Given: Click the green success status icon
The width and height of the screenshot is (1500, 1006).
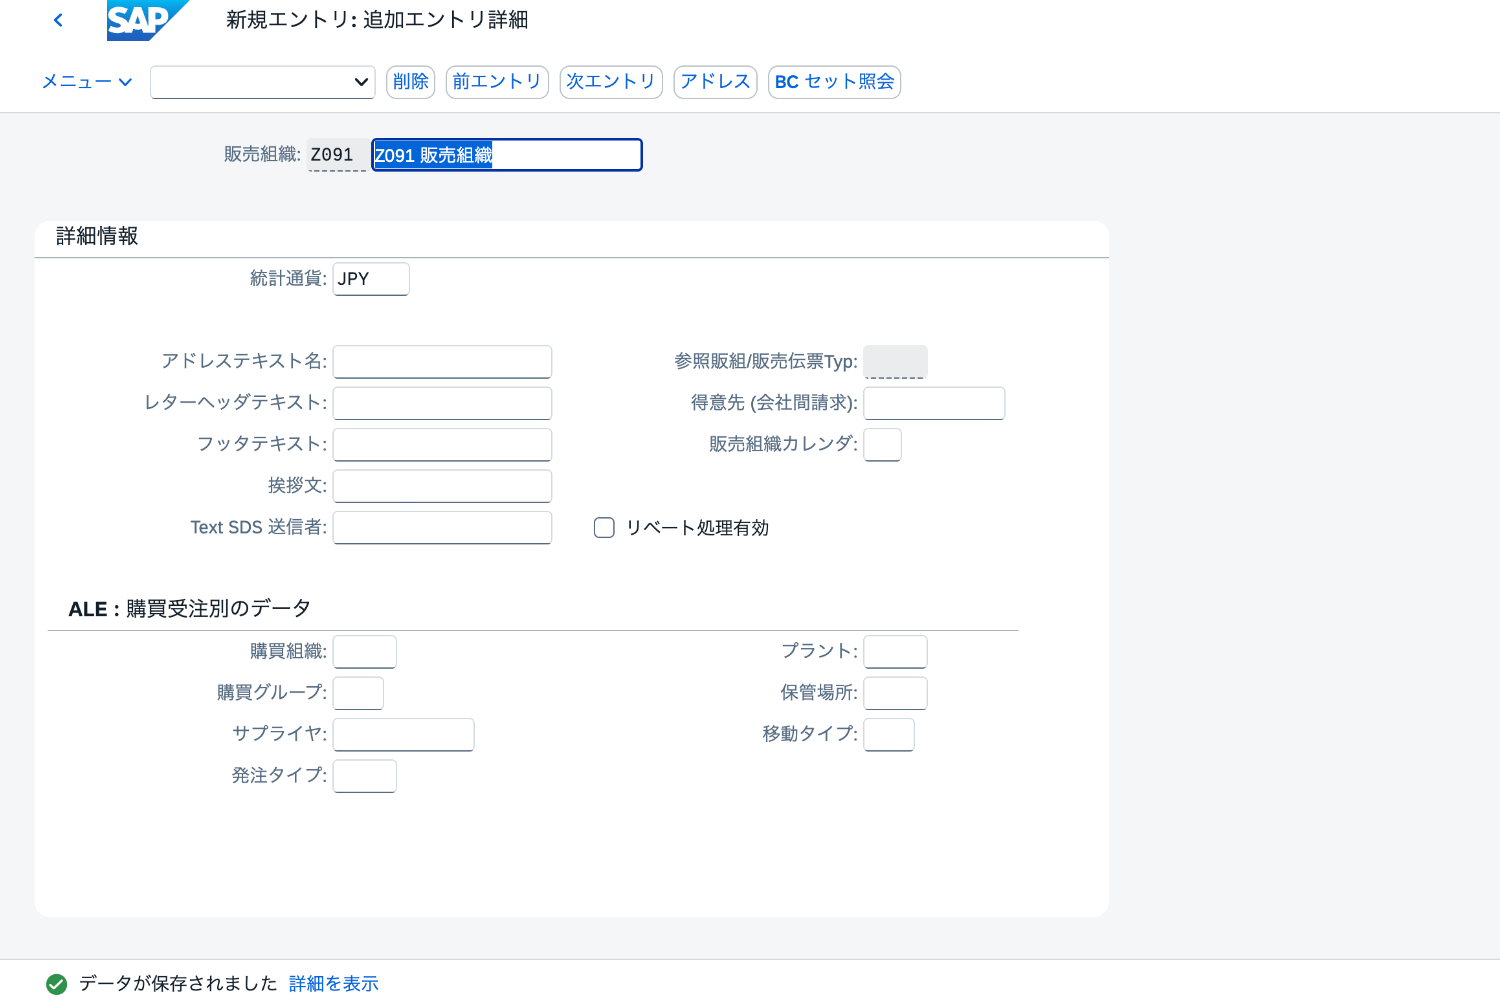Looking at the screenshot, I should point(57,984).
